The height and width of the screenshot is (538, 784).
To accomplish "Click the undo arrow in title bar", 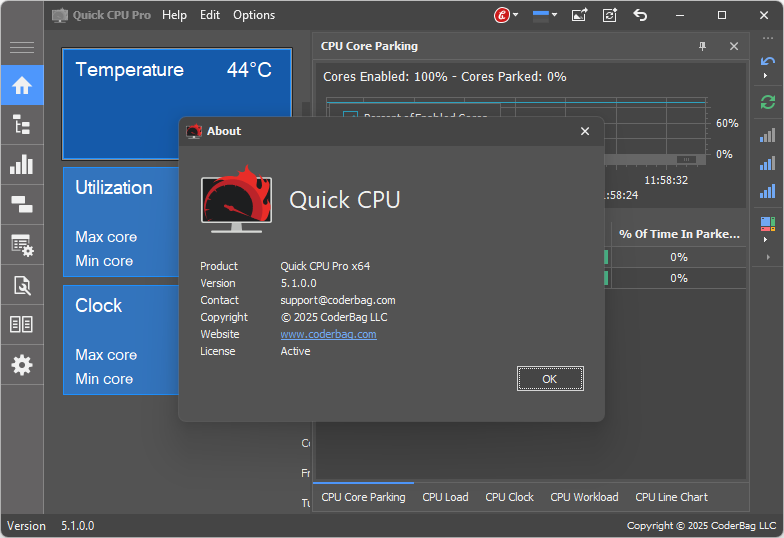I will 640,15.
